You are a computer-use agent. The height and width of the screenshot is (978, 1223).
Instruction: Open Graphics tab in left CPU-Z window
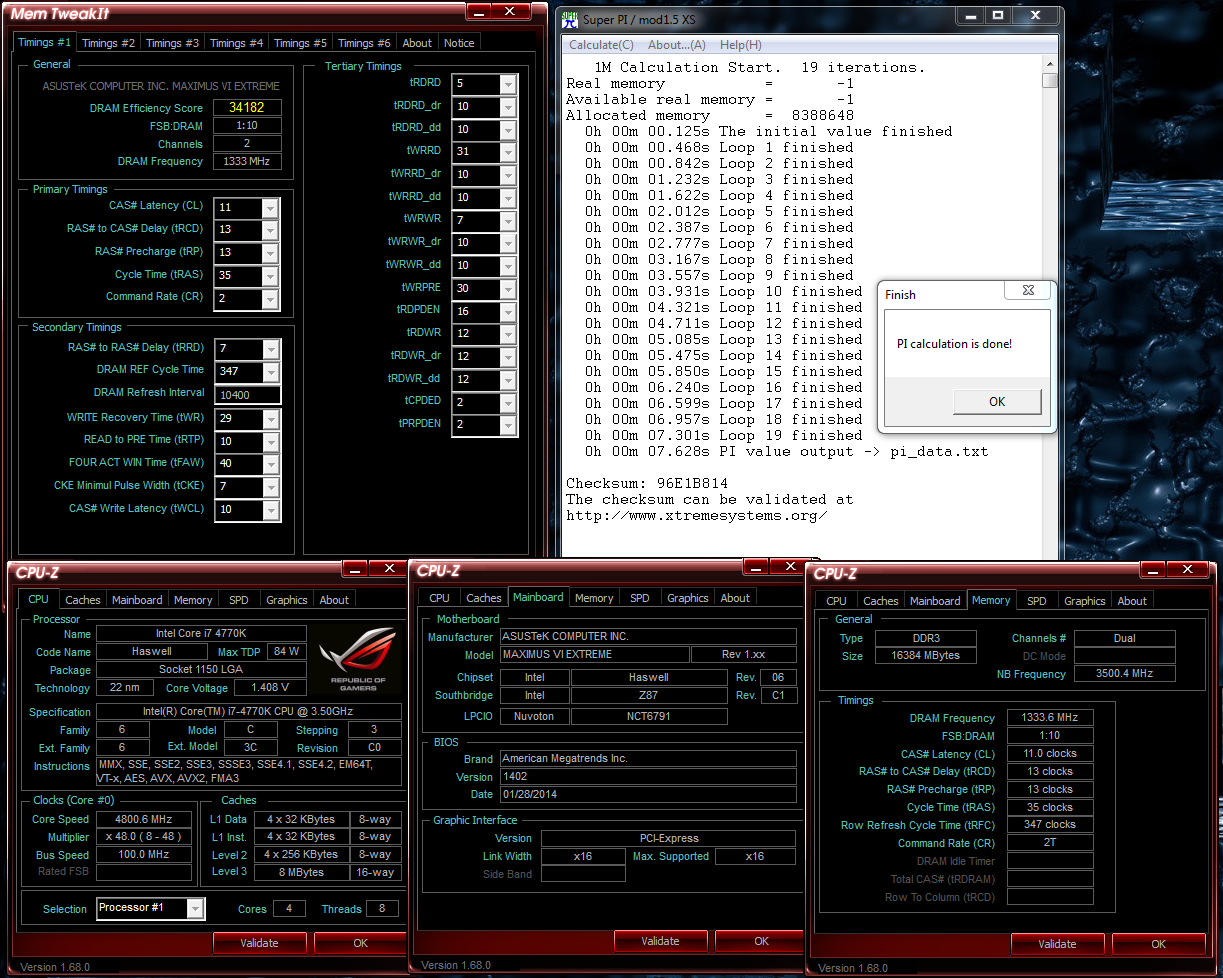pos(287,600)
